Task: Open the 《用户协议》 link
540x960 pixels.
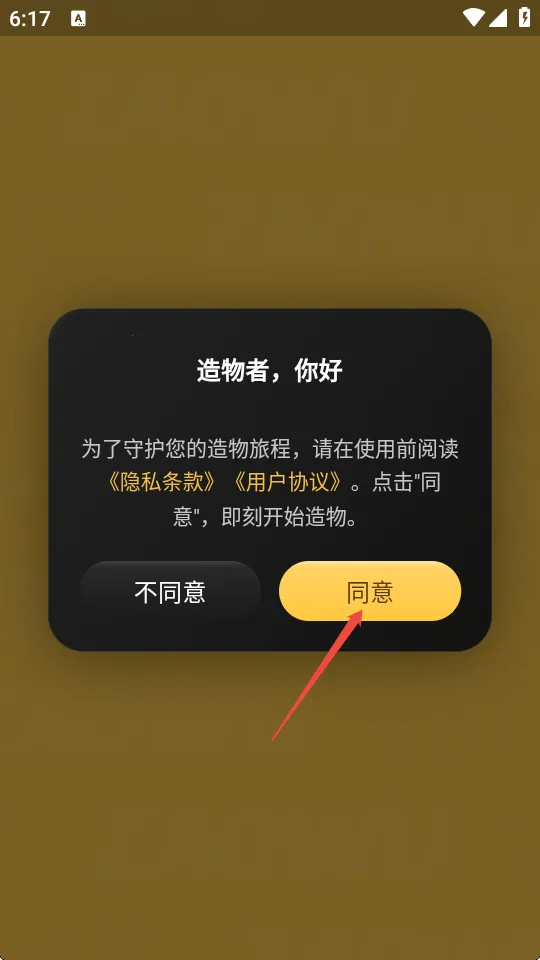Action: [287, 484]
